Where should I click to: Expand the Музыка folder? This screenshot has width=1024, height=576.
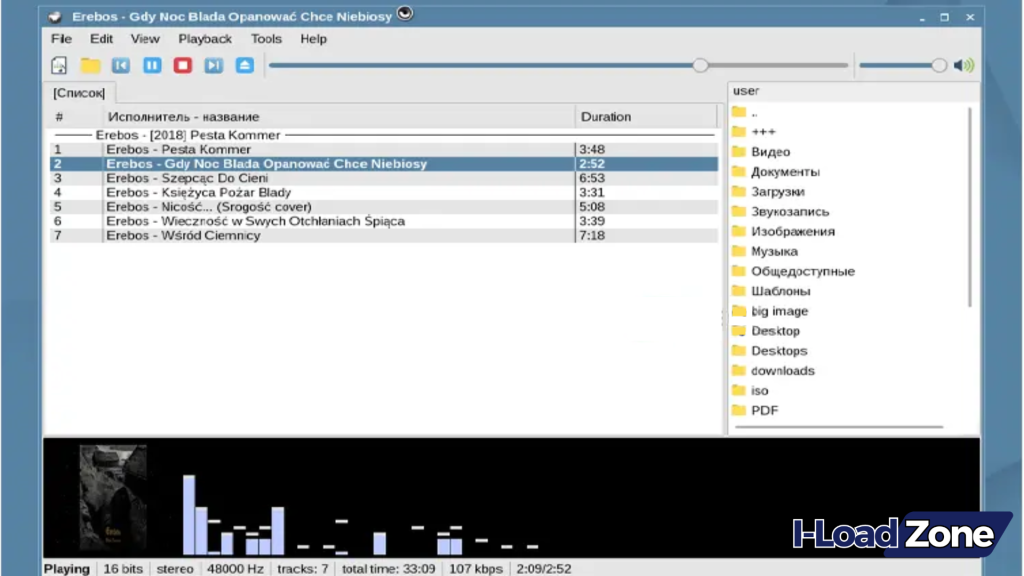(772, 251)
